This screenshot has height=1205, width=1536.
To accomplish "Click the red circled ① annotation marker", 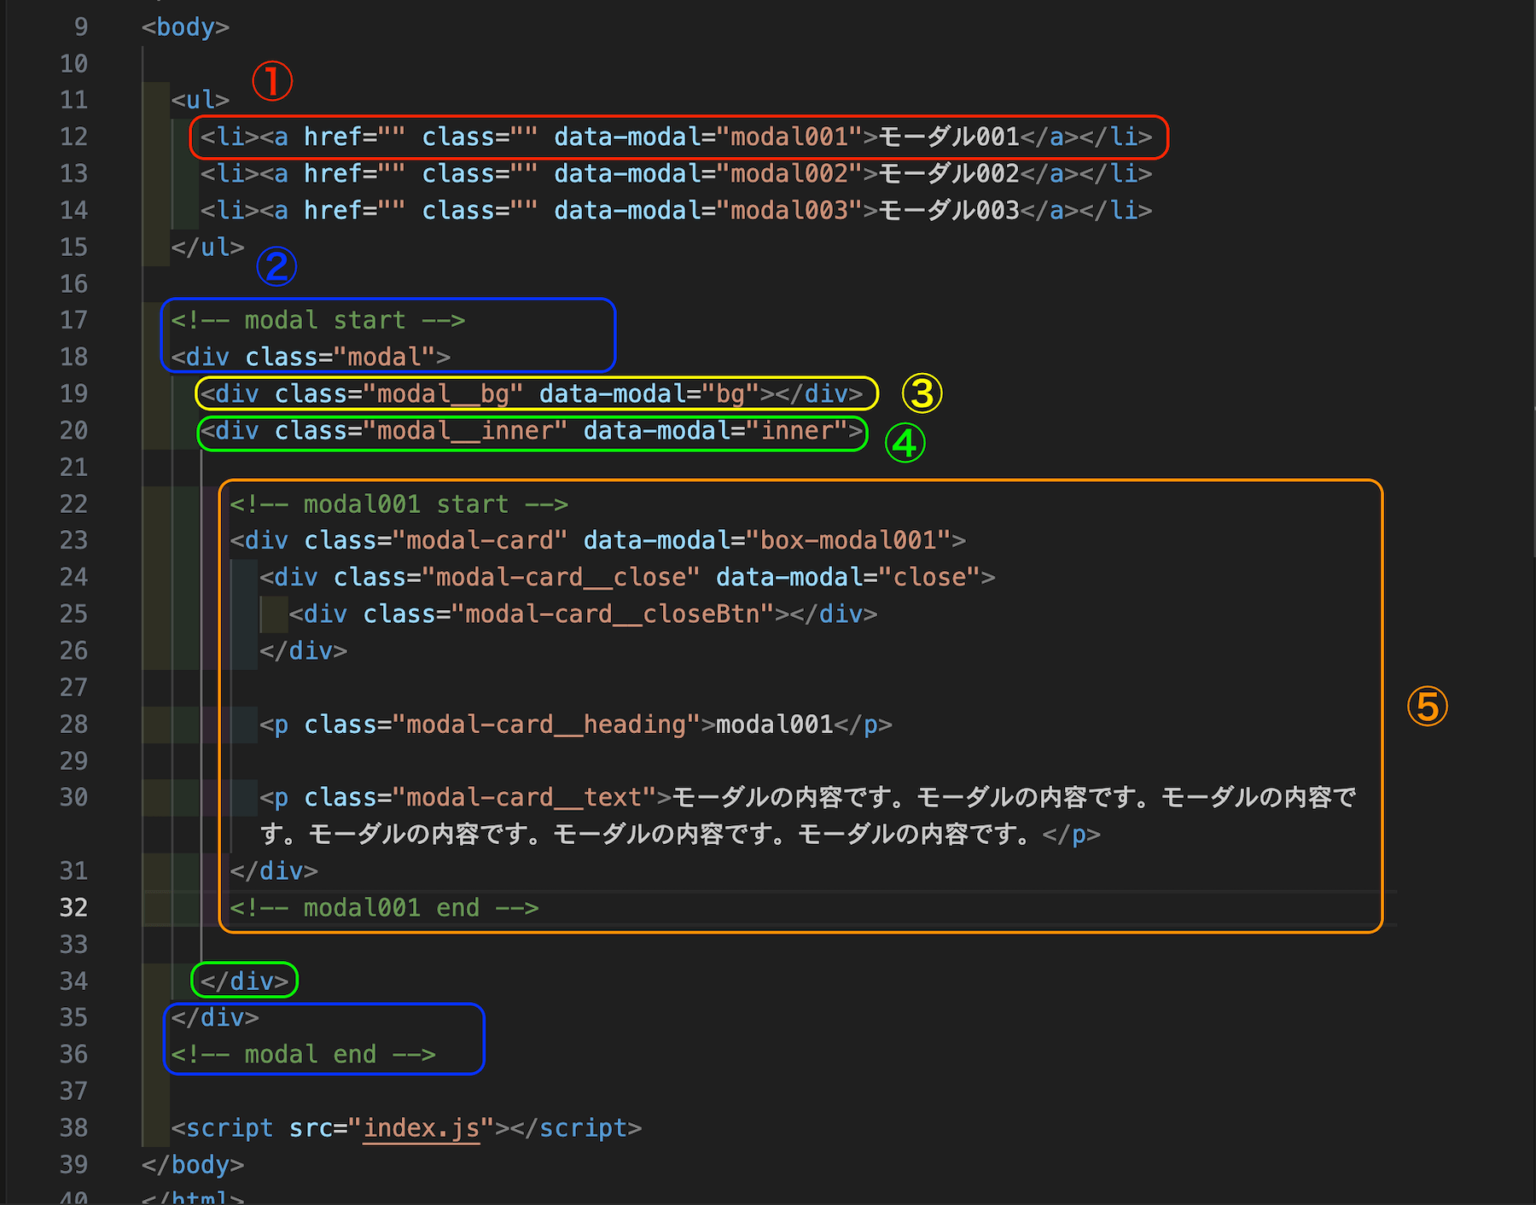I will tap(272, 83).
